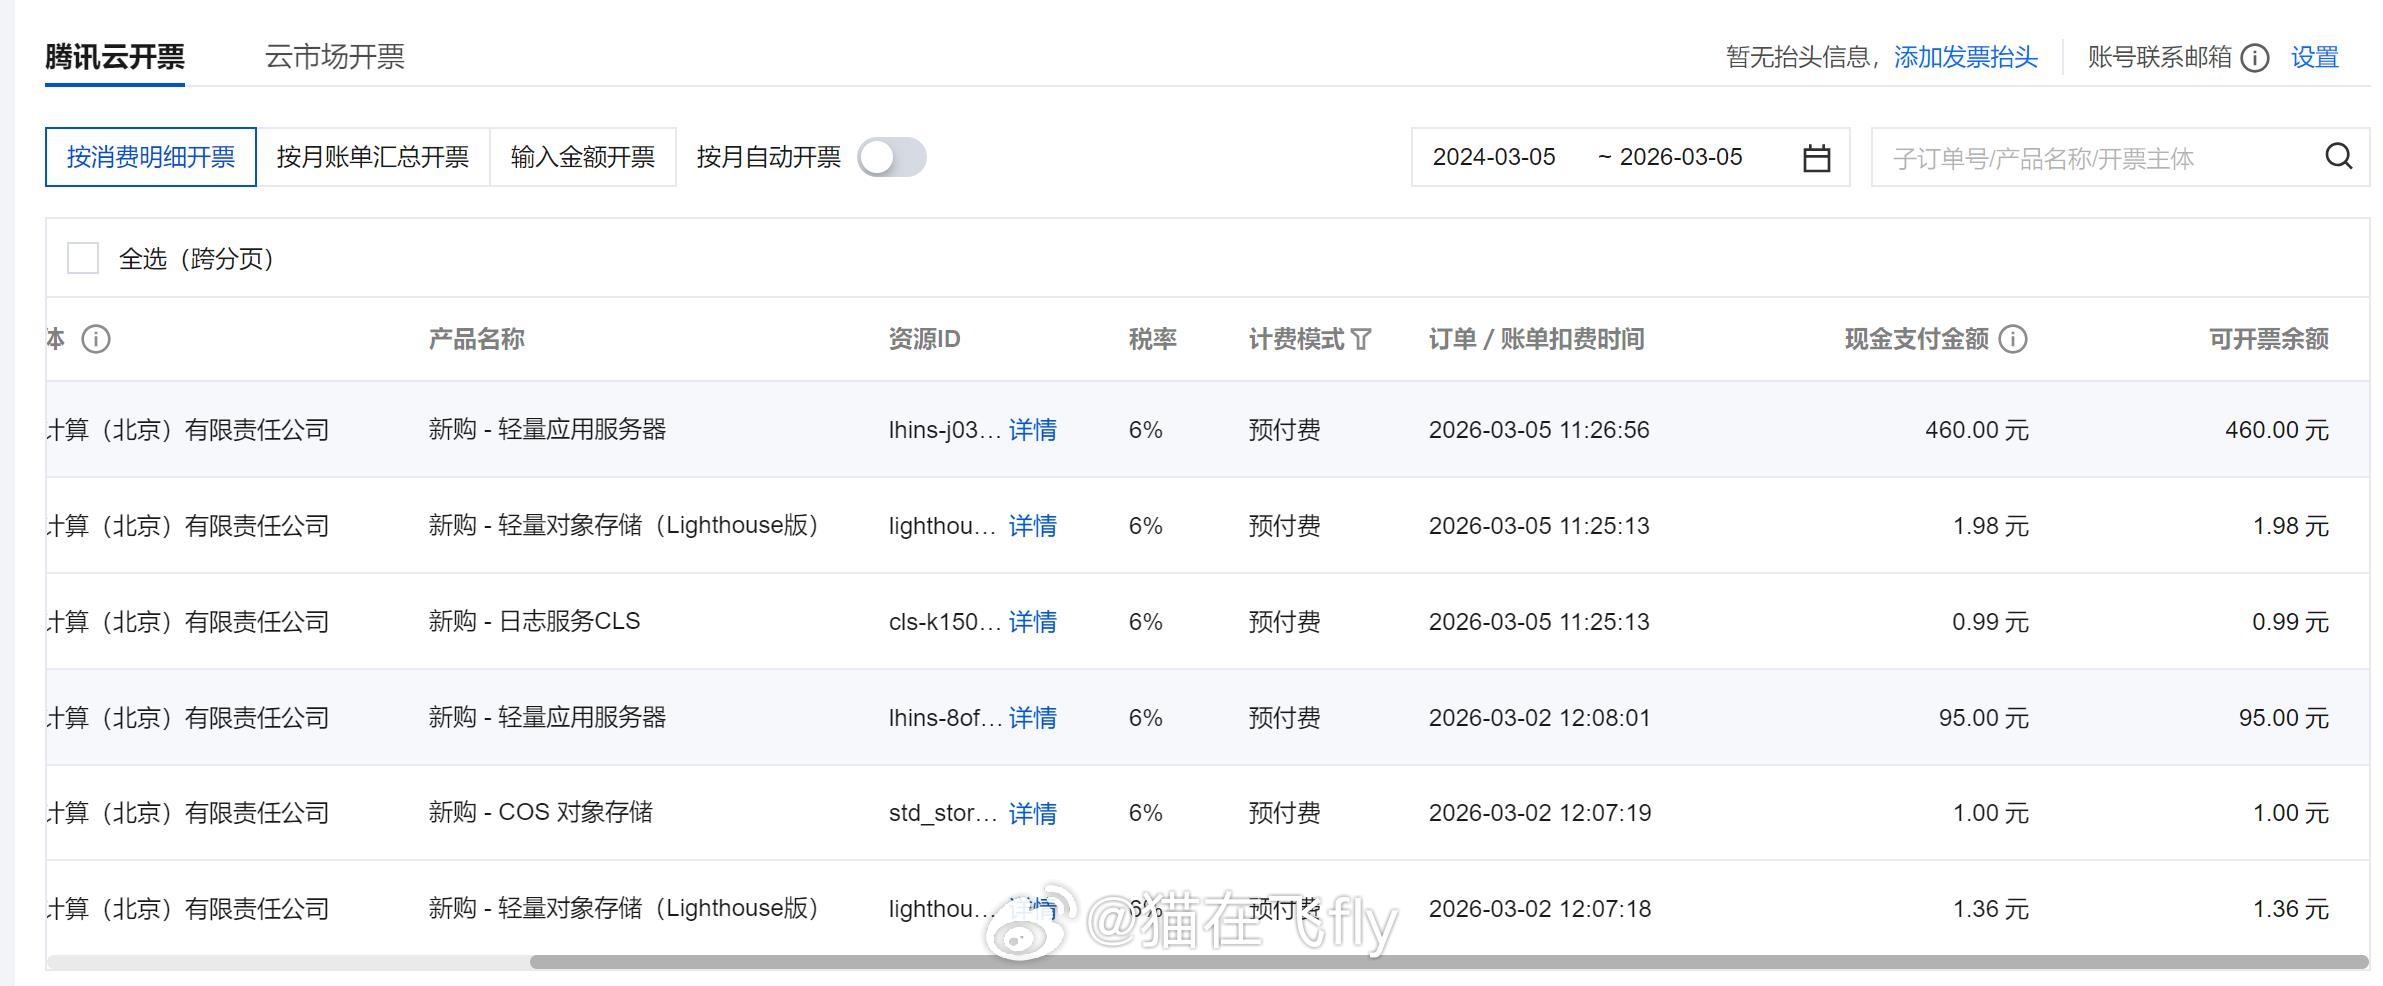Click the 2024-03-05 start date field

click(1494, 157)
